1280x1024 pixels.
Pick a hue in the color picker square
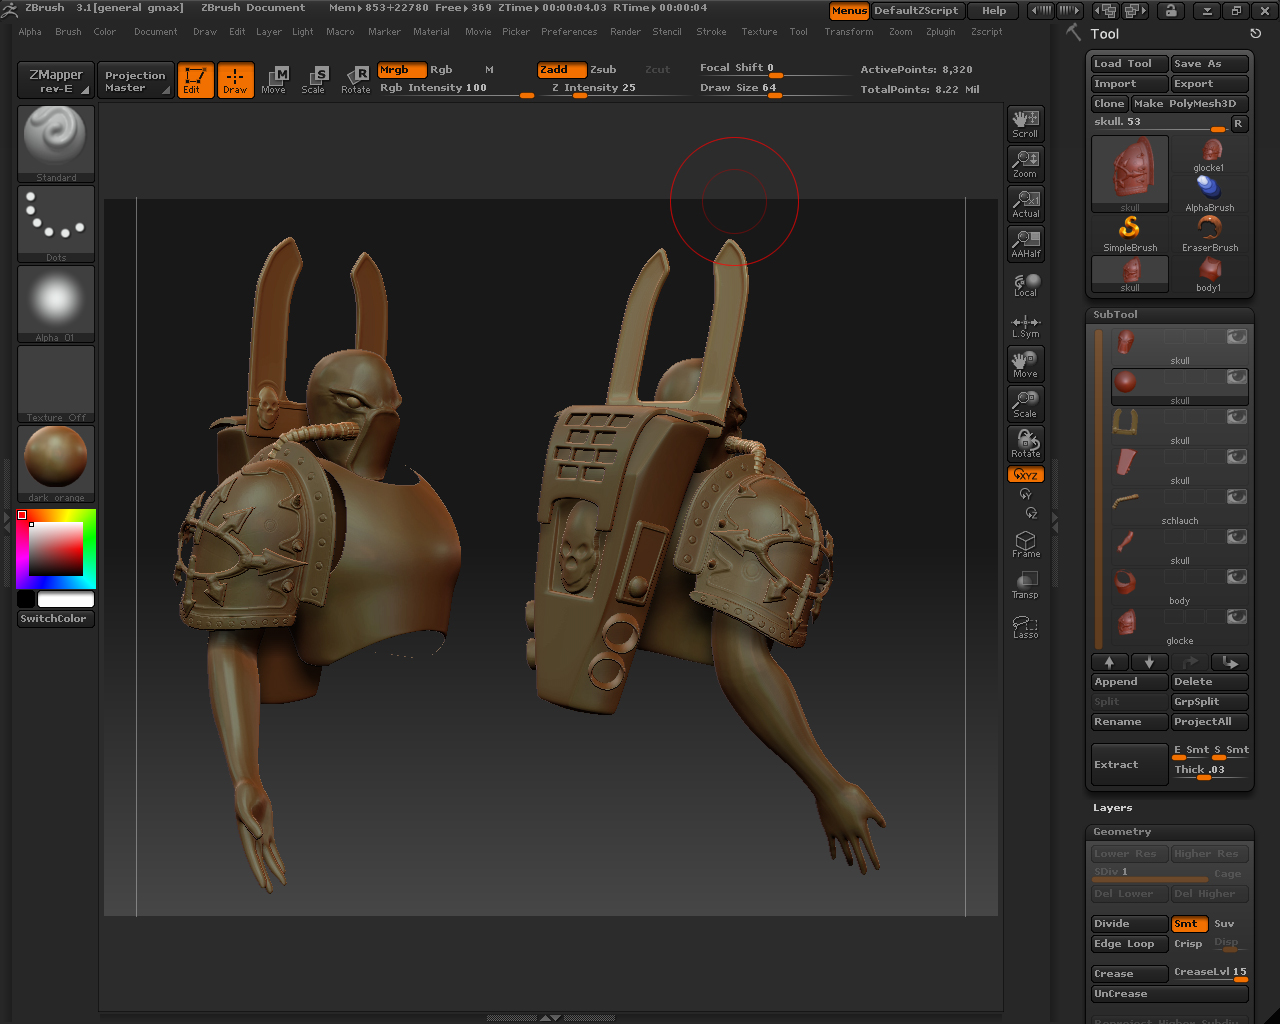coord(56,549)
